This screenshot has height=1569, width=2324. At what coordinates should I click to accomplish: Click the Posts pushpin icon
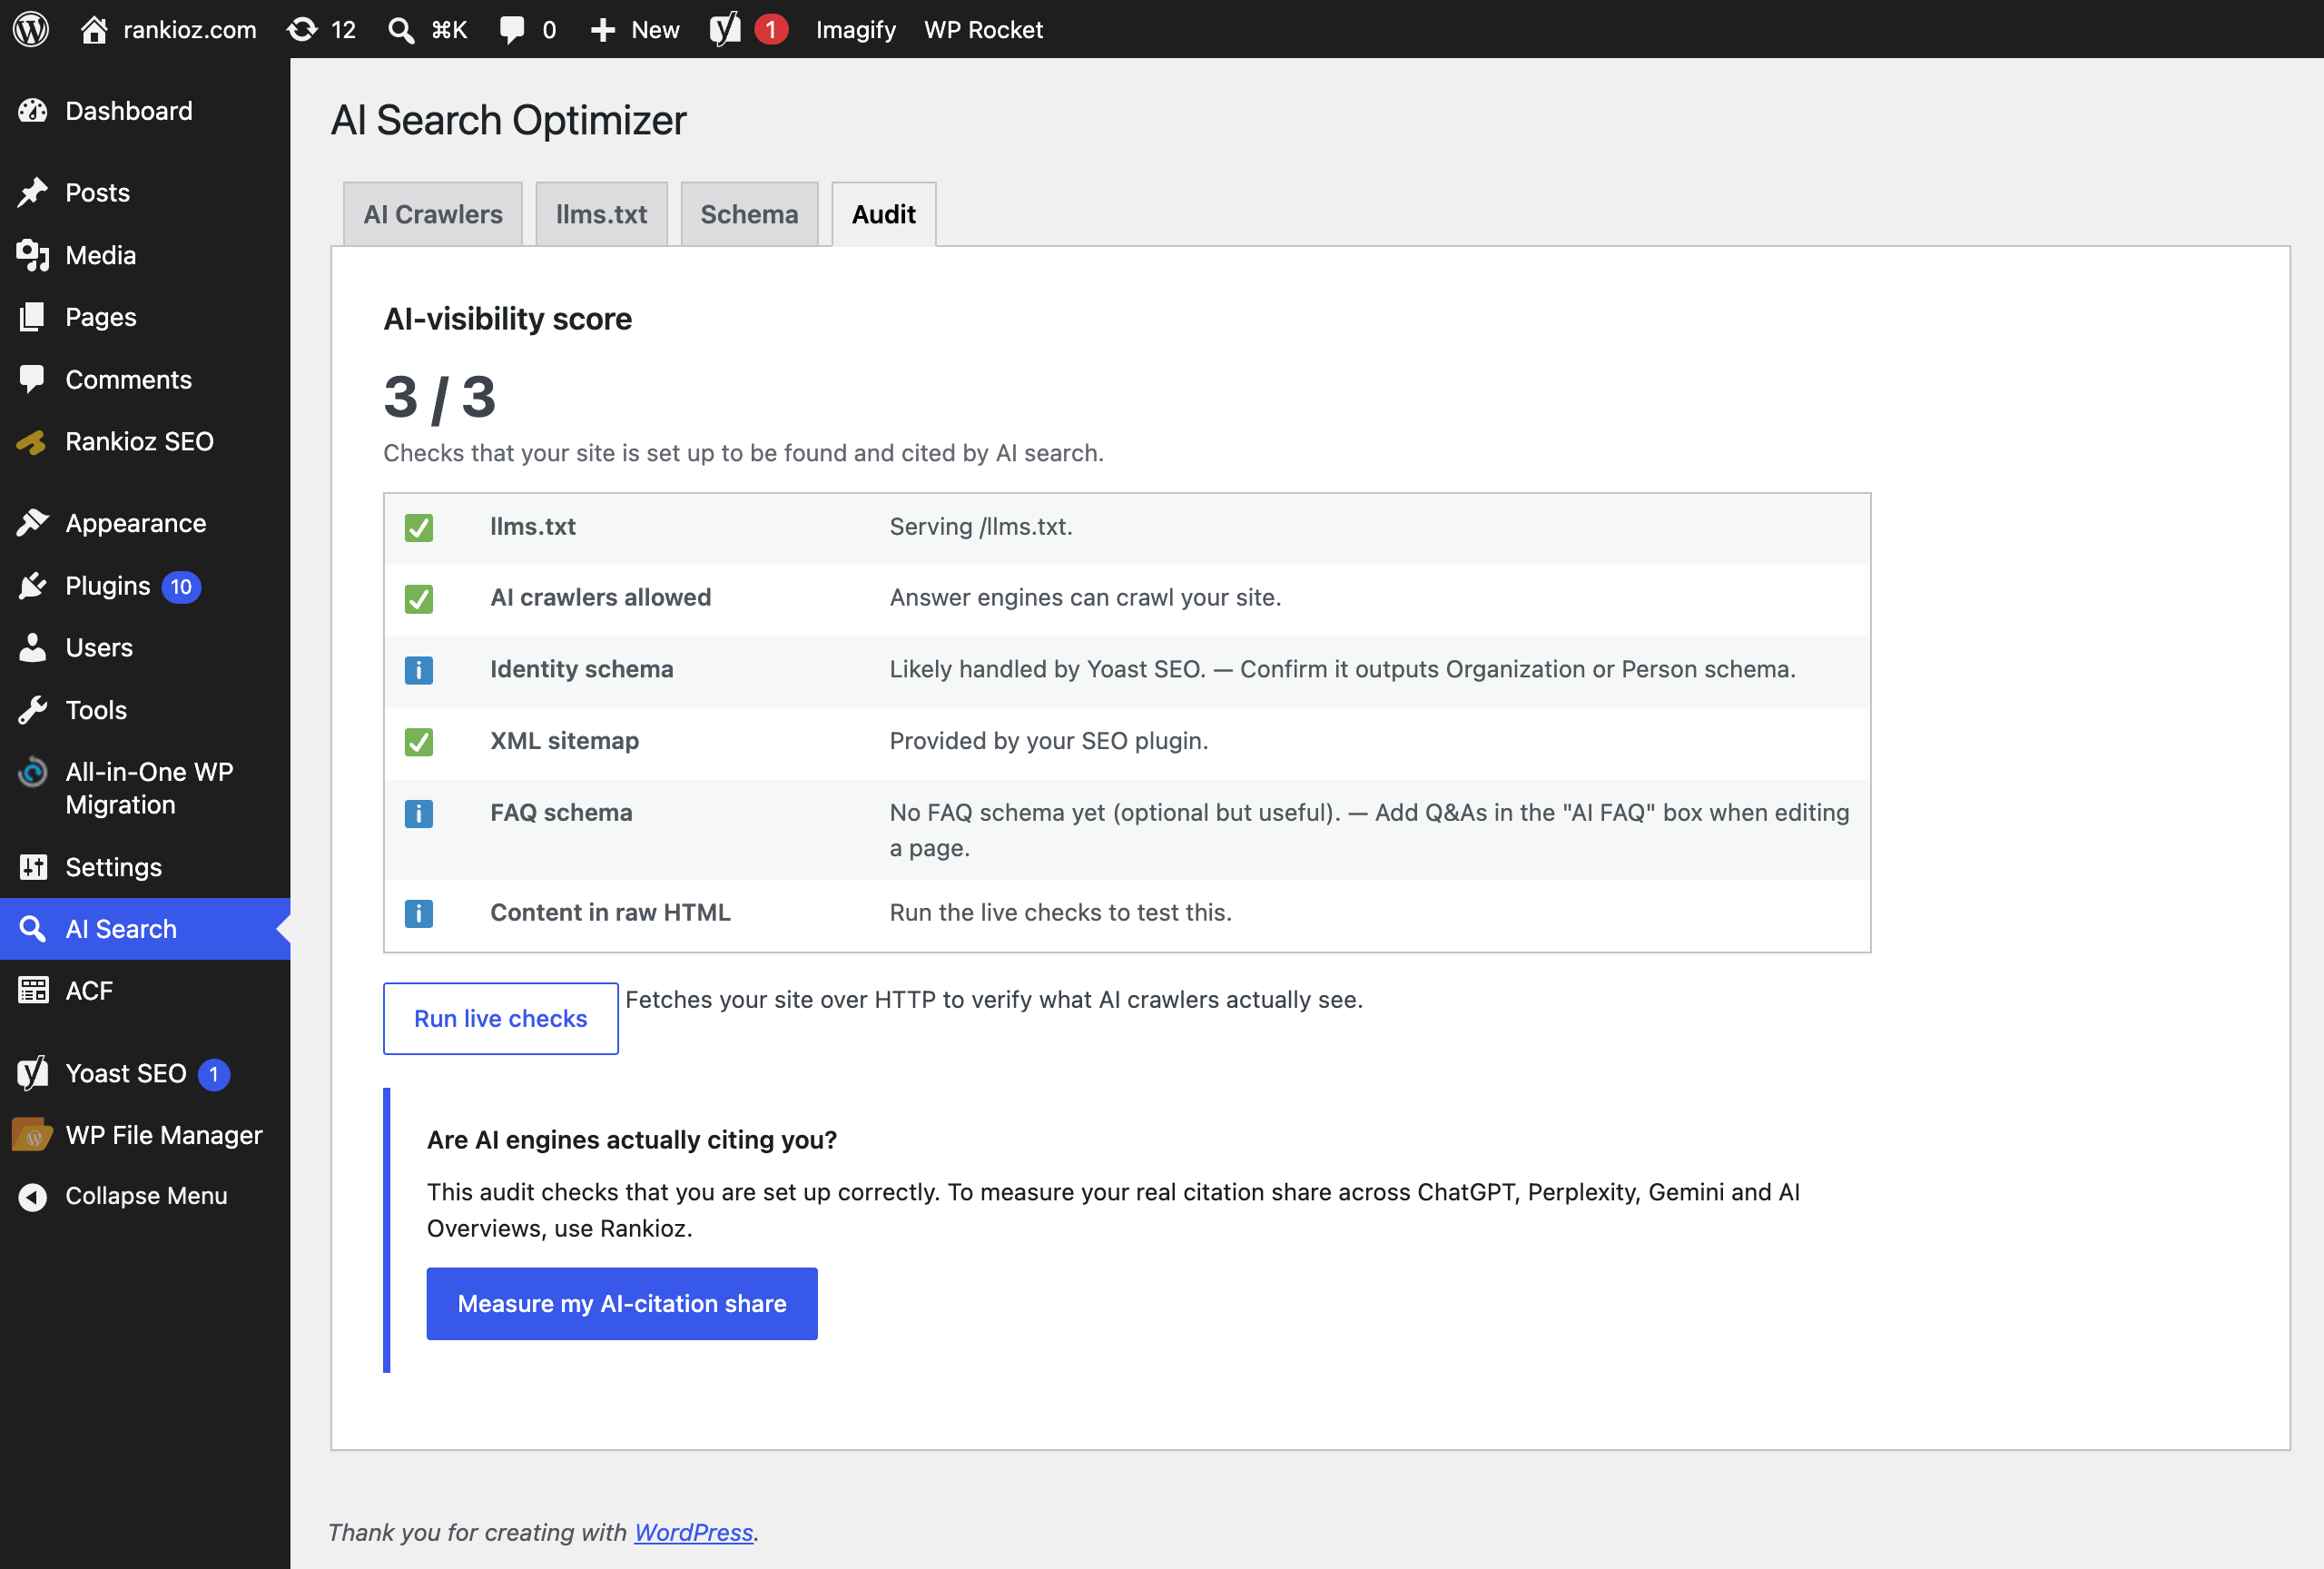click(33, 192)
